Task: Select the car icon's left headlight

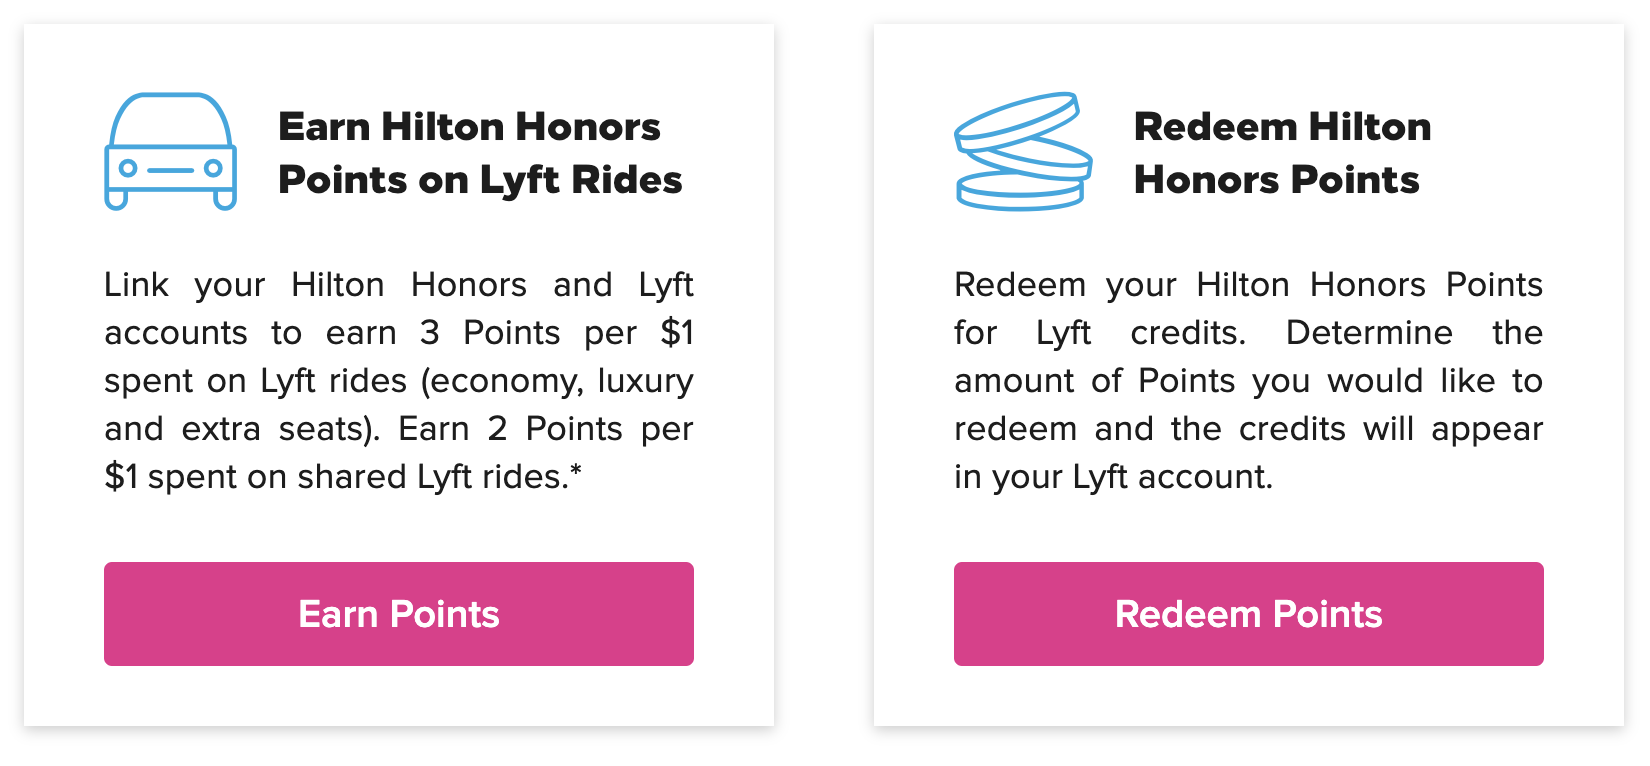Action: (128, 169)
